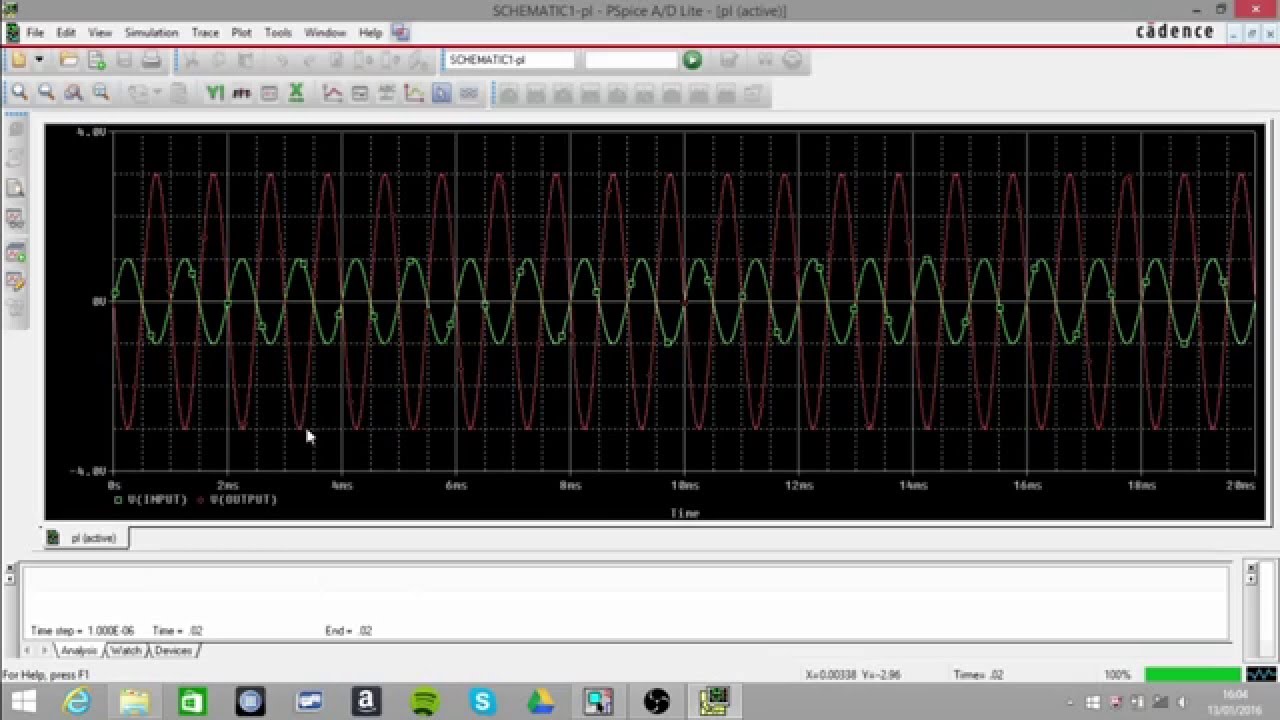Click the SCHEMATIC1-pl profile field

[x=510, y=60]
